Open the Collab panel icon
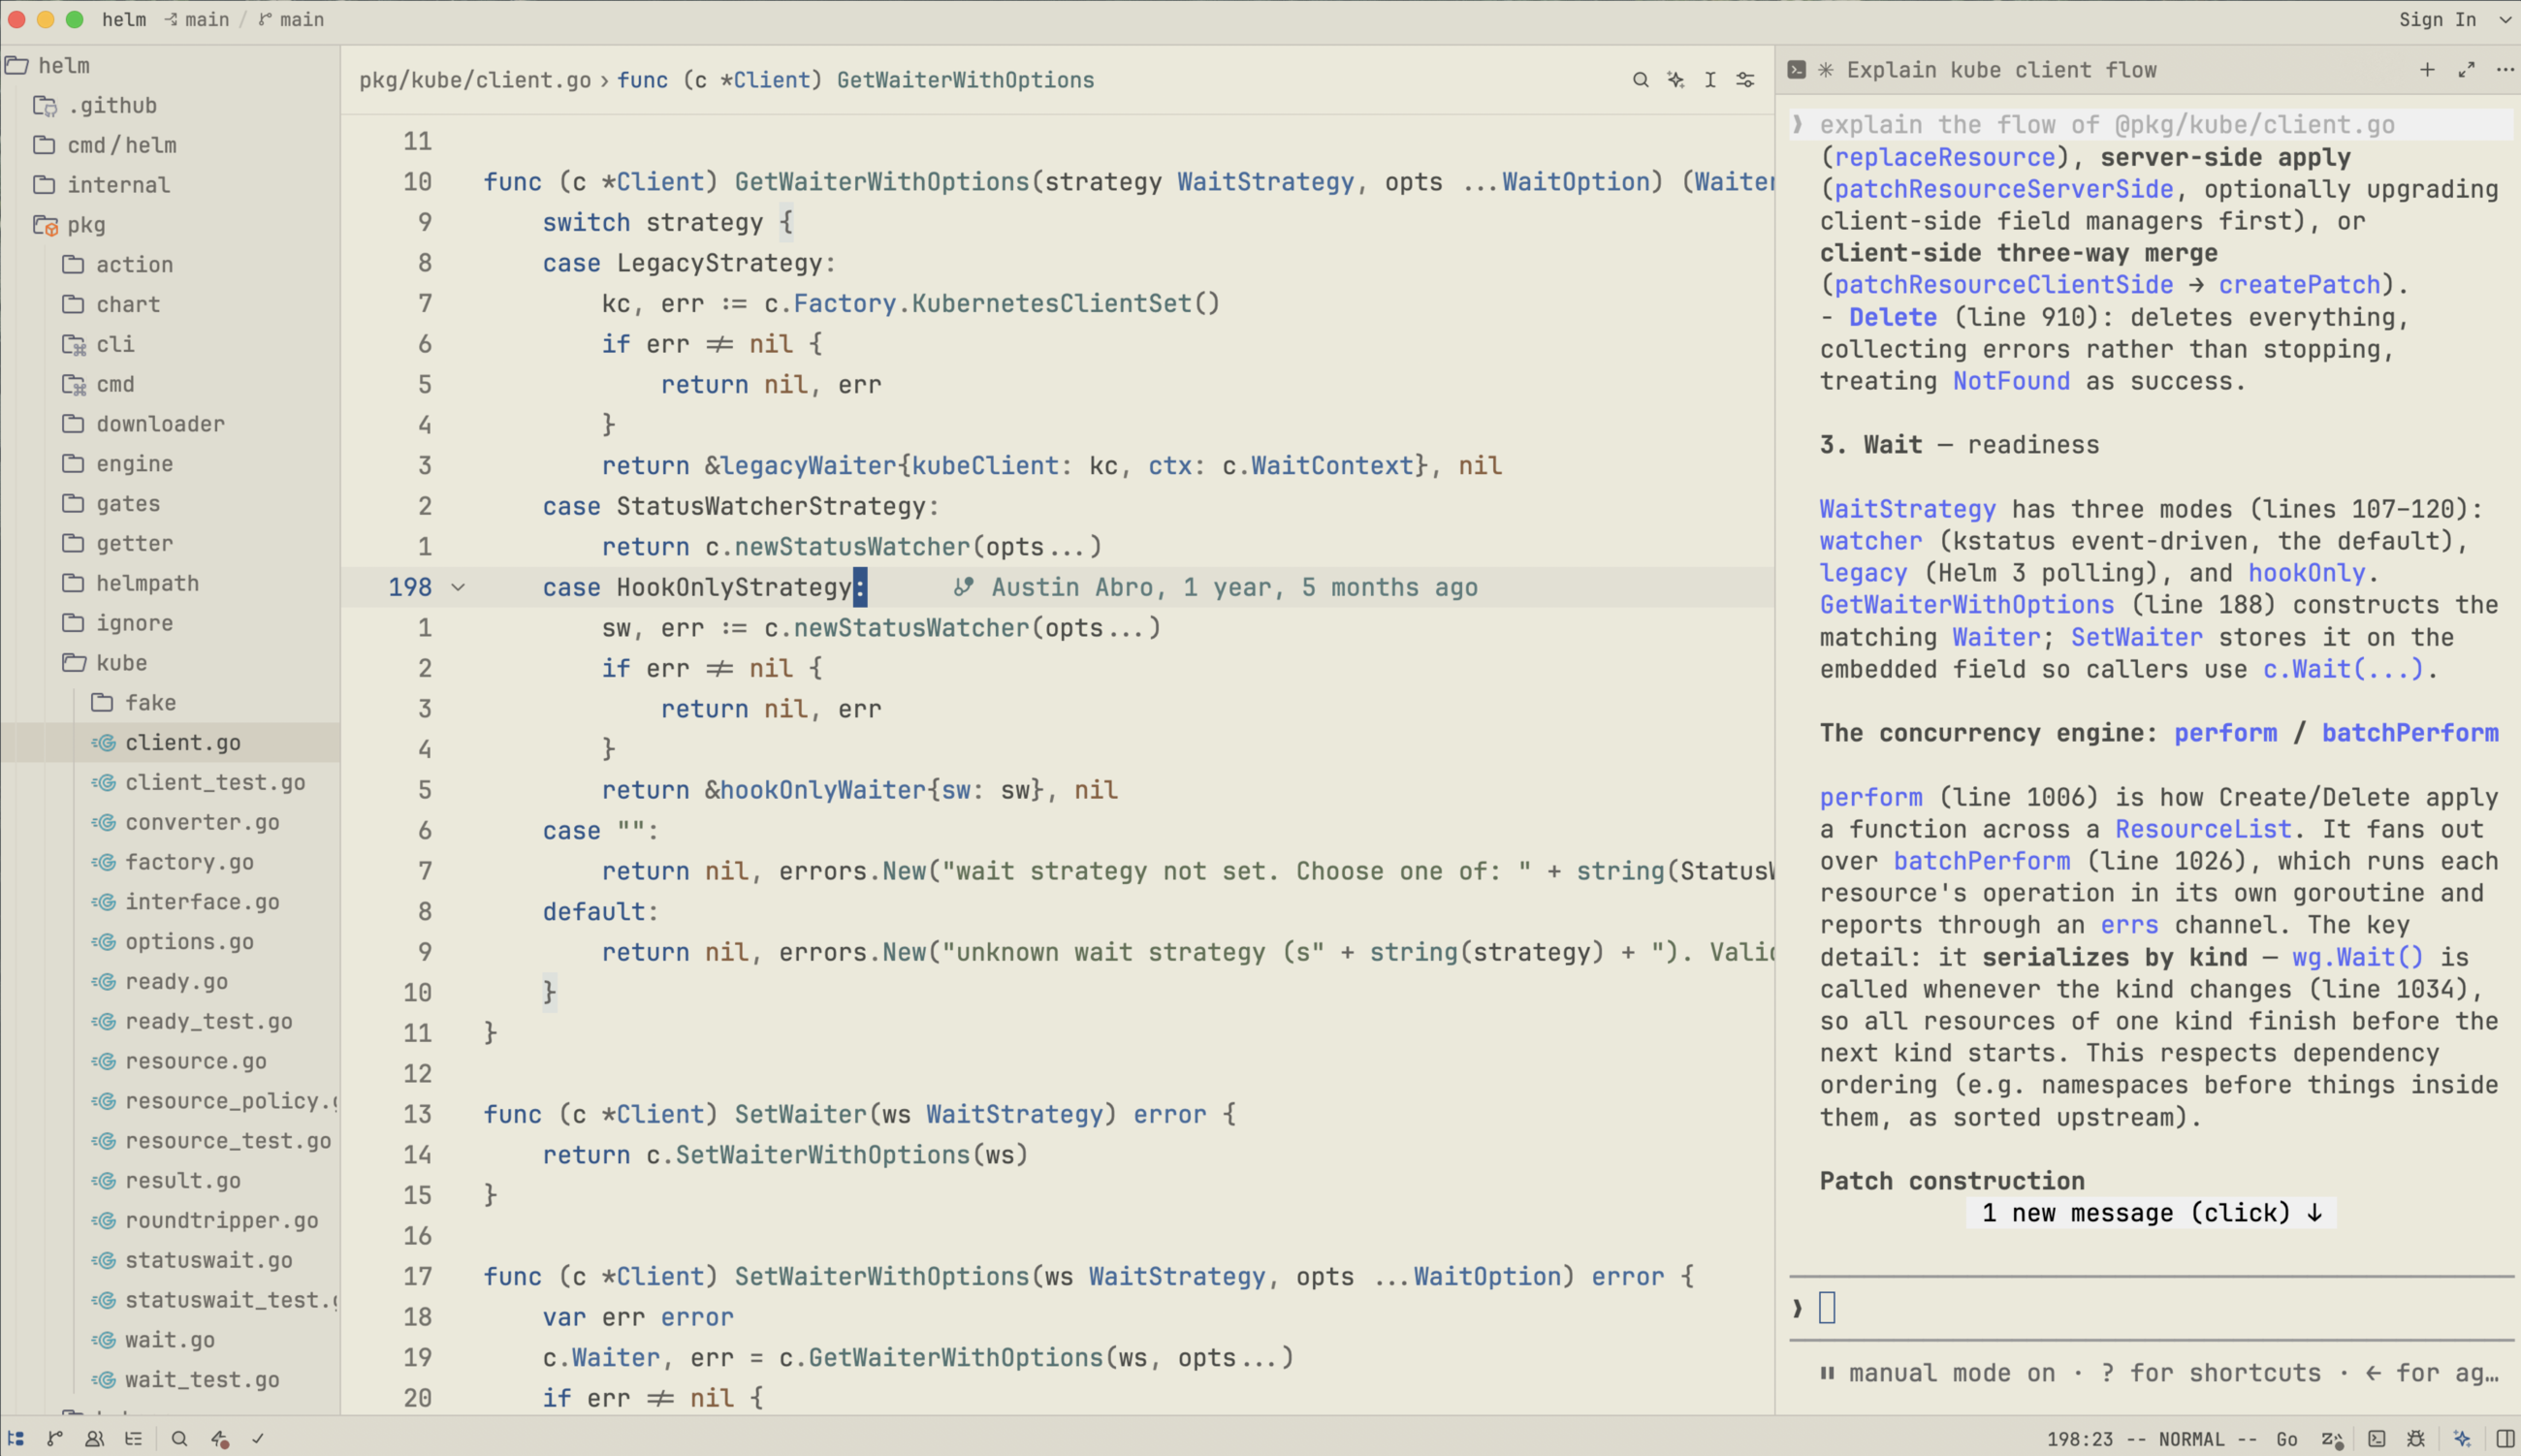This screenshot has height=1456, width=2521. tap(94, 1438)
